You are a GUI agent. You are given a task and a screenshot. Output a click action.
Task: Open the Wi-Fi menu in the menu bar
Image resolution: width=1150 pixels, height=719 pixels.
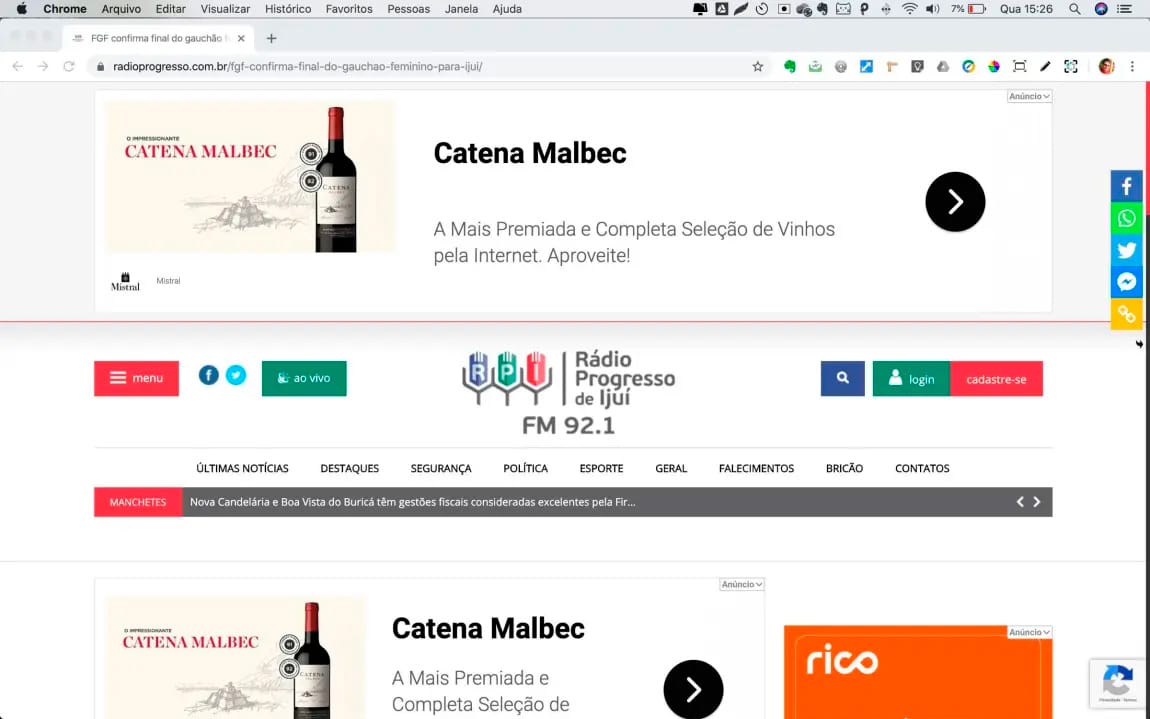pos(909,9)
